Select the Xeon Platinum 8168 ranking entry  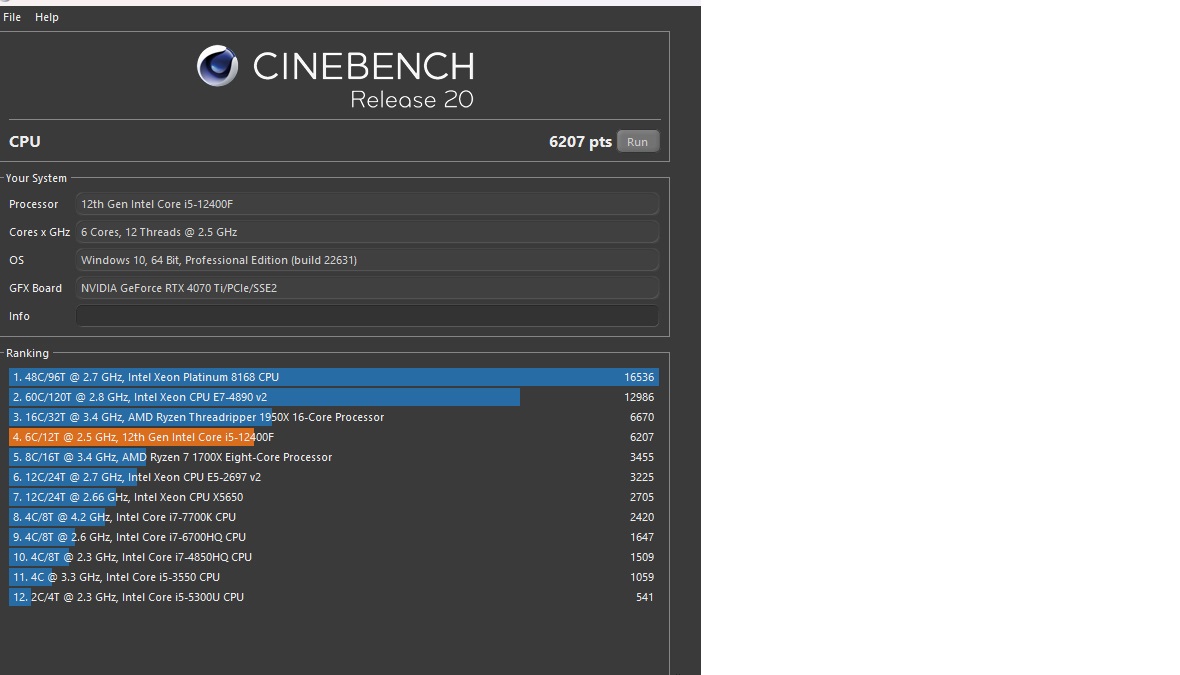tap(333, 377)
